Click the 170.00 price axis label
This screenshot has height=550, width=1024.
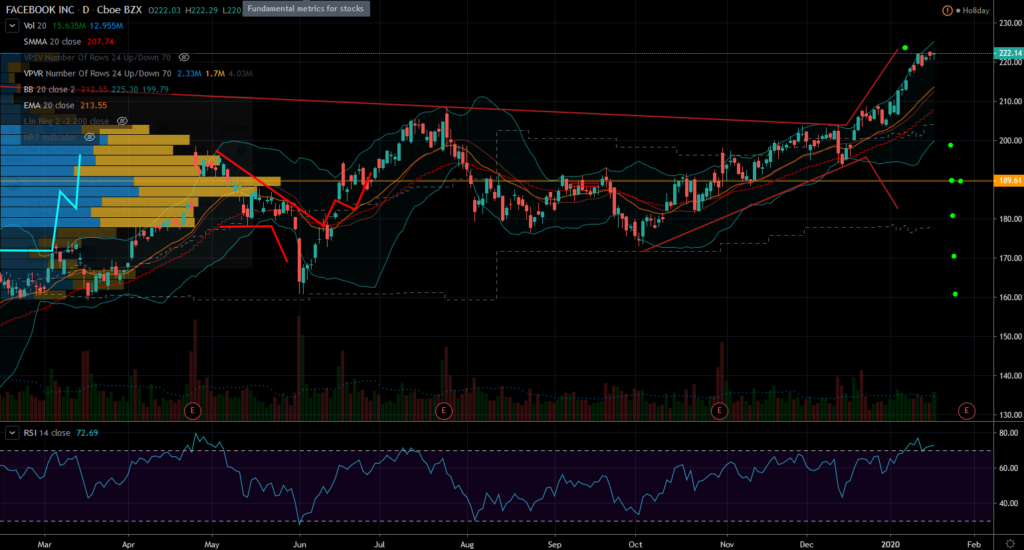[1010, 258]
